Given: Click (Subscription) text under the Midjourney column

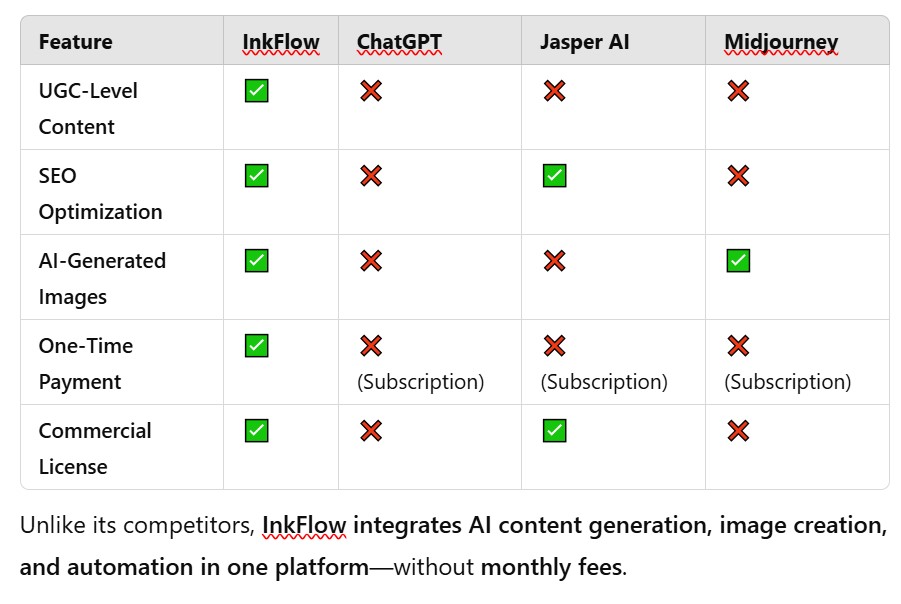Looking at the screenshot, I should tap(787, 382).
